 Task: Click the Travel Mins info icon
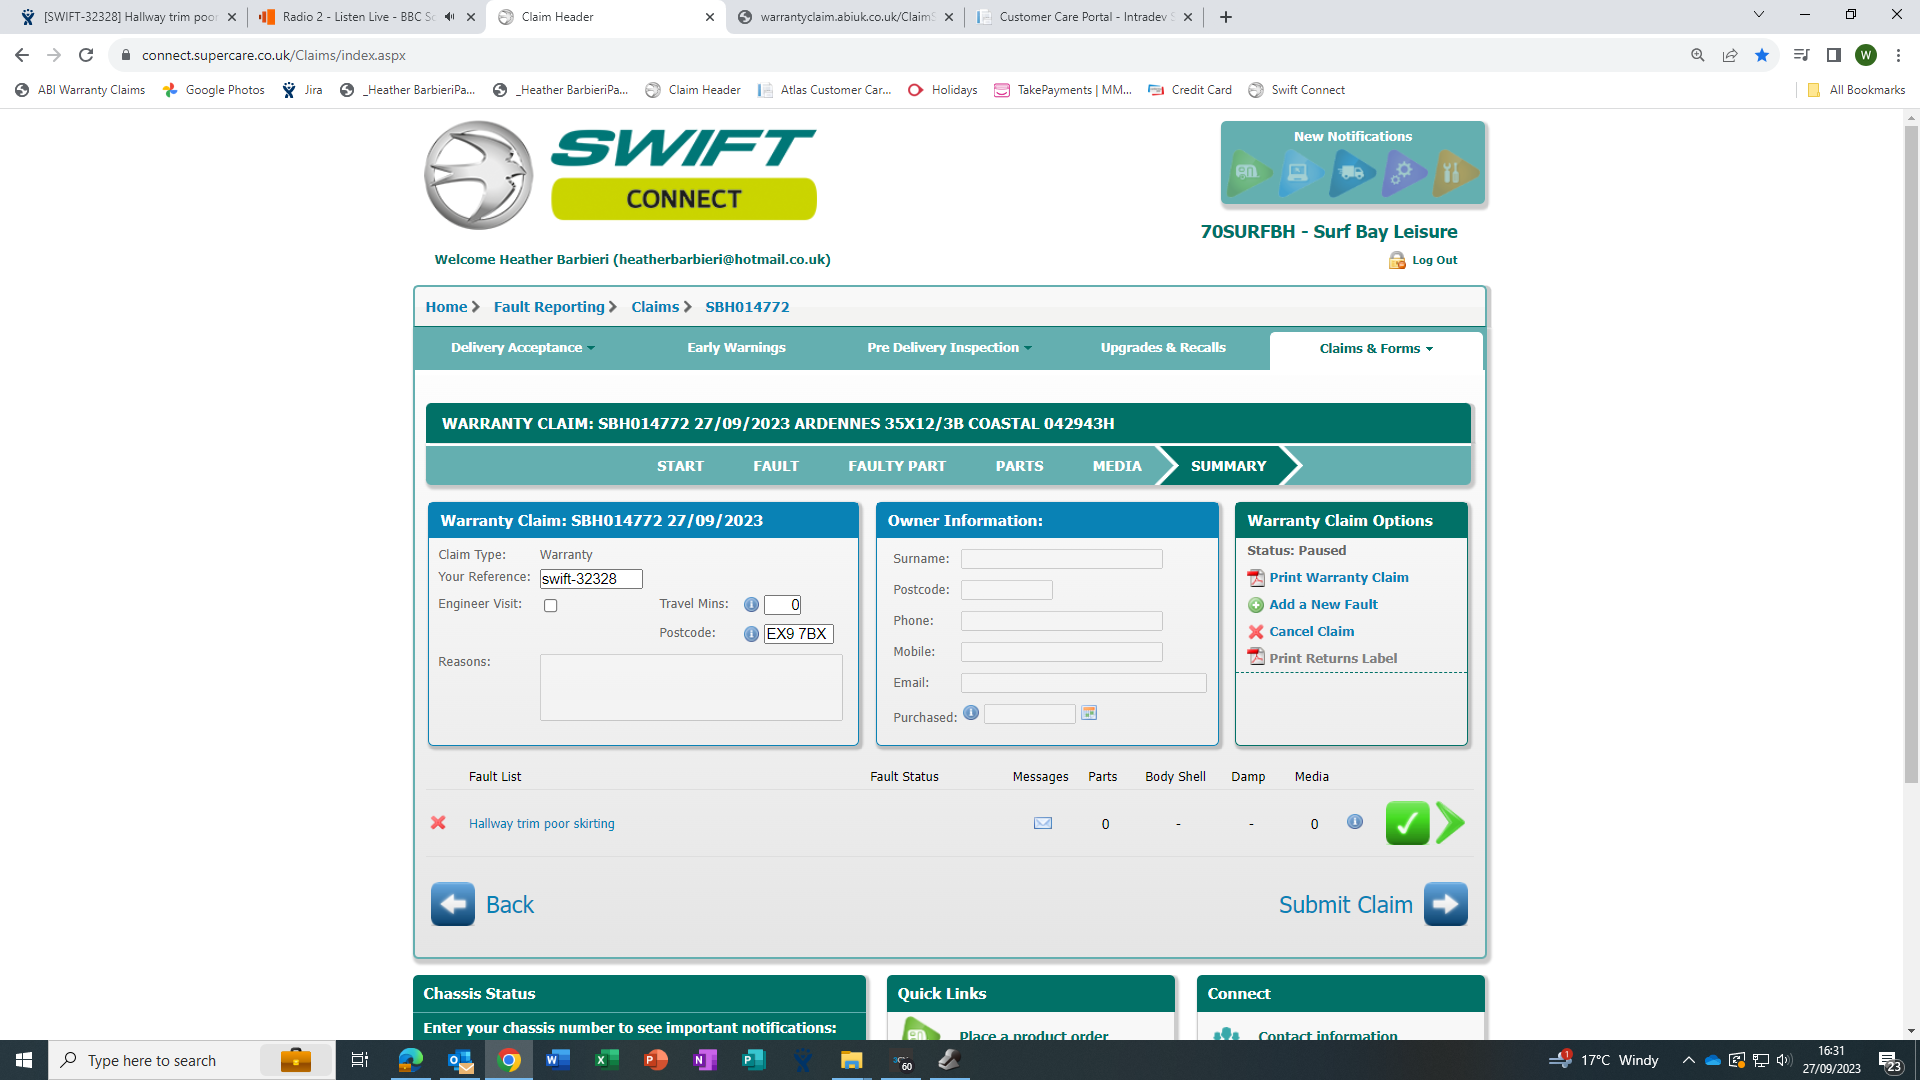pos(751,605)
